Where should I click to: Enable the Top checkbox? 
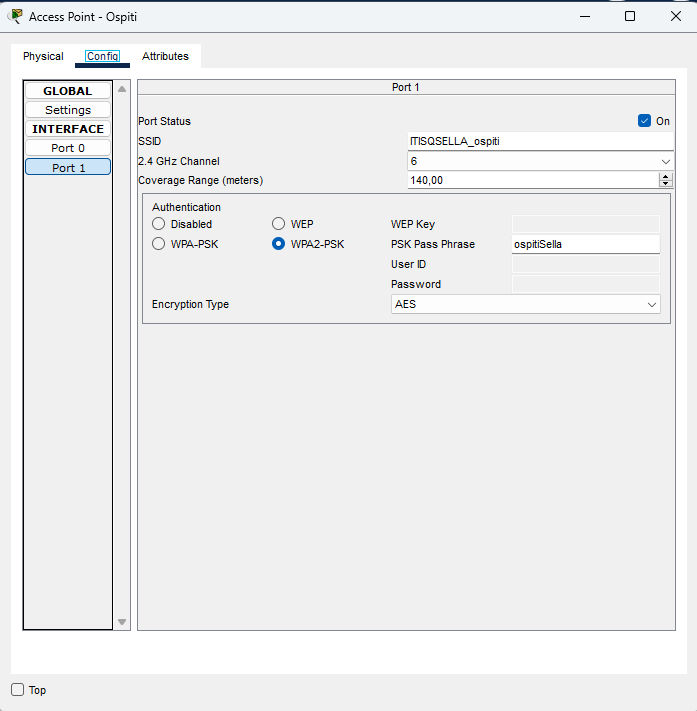tap(18, 690)
